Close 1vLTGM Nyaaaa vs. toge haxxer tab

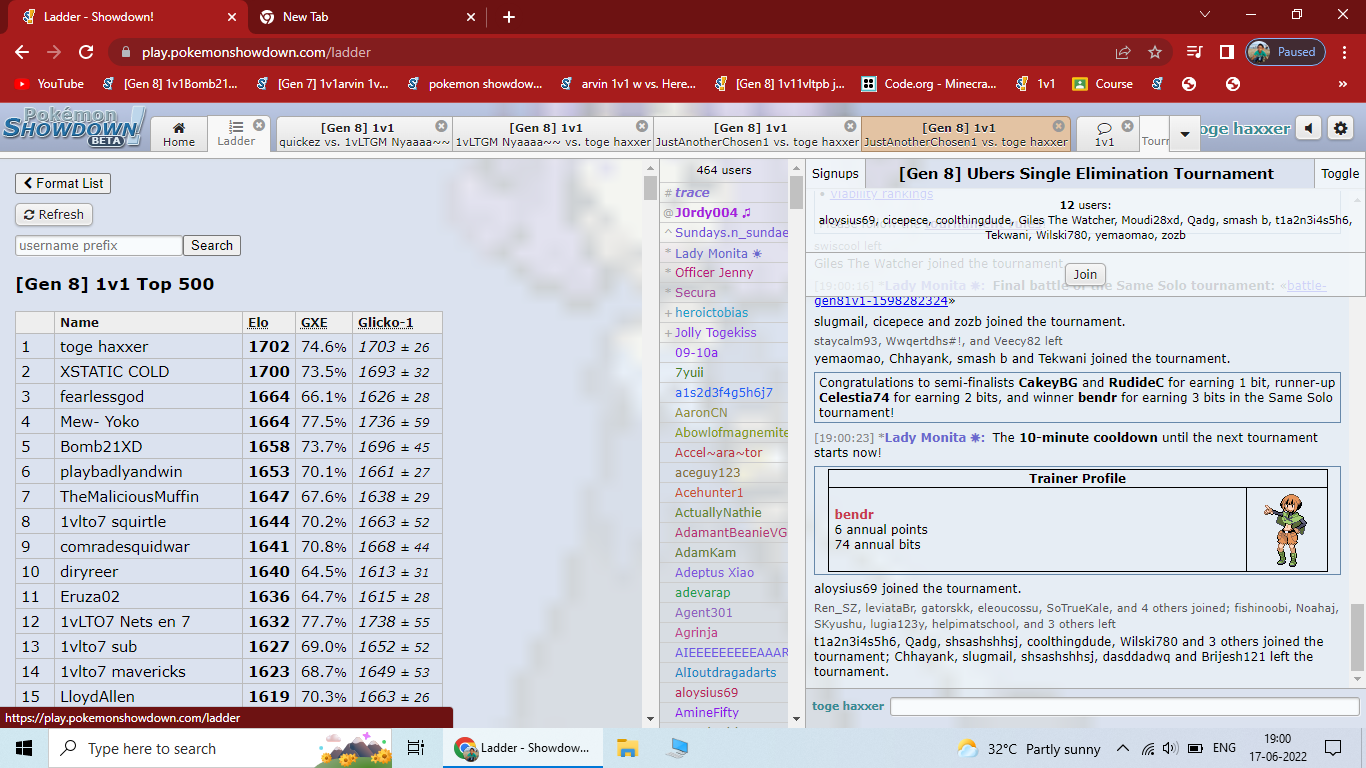(x=640, y=126)
